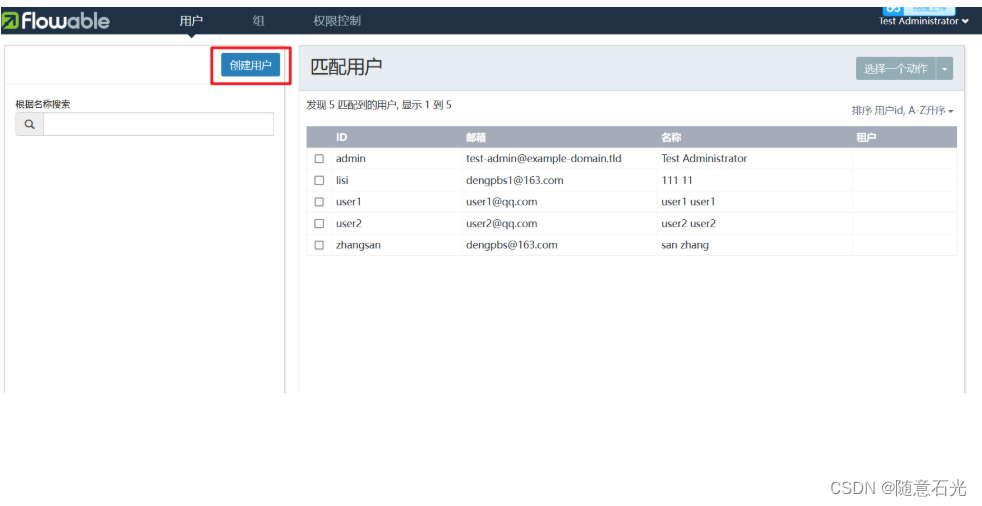Check the user1 row checkbox
The image size is (982, 506).
319,202
